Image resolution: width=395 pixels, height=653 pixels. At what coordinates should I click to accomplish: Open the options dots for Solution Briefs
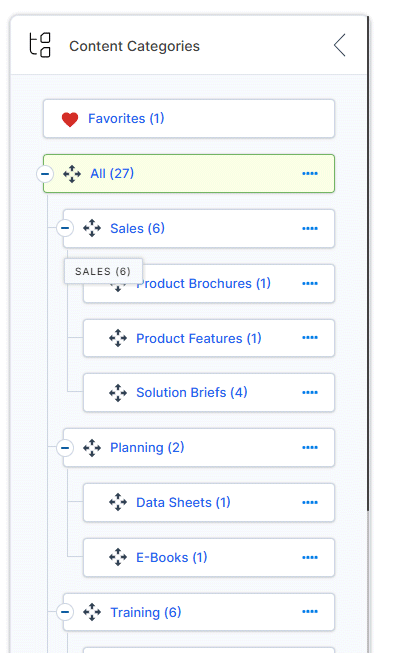pyautogui.click(x=310, y=392)
